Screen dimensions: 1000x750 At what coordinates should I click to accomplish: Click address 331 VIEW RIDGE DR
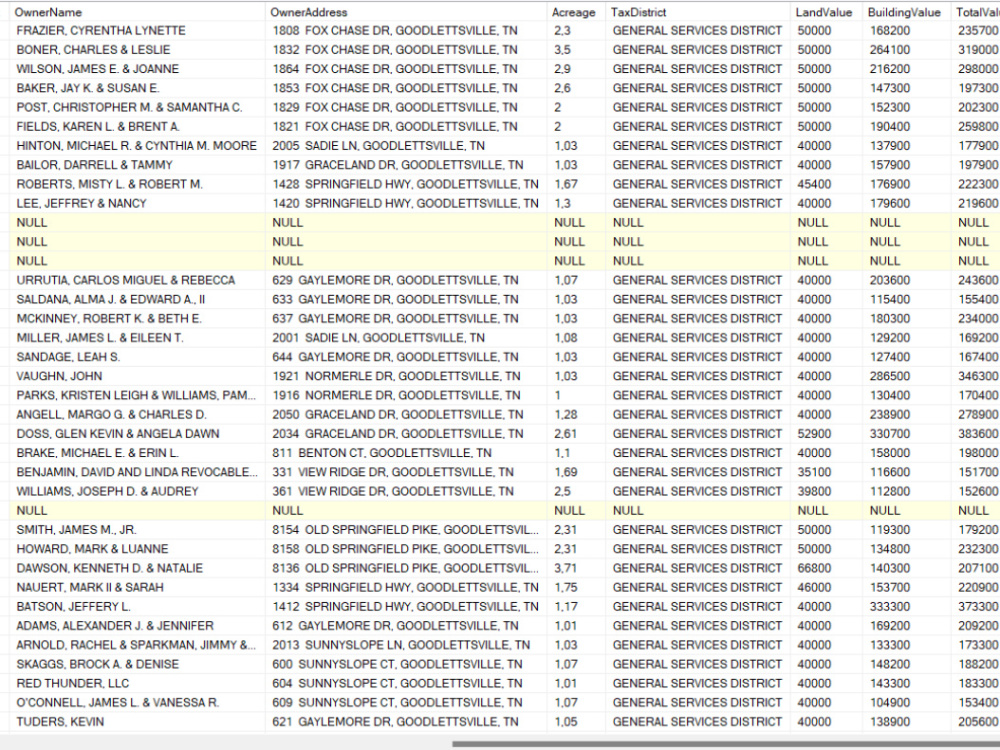pos(406,472)
